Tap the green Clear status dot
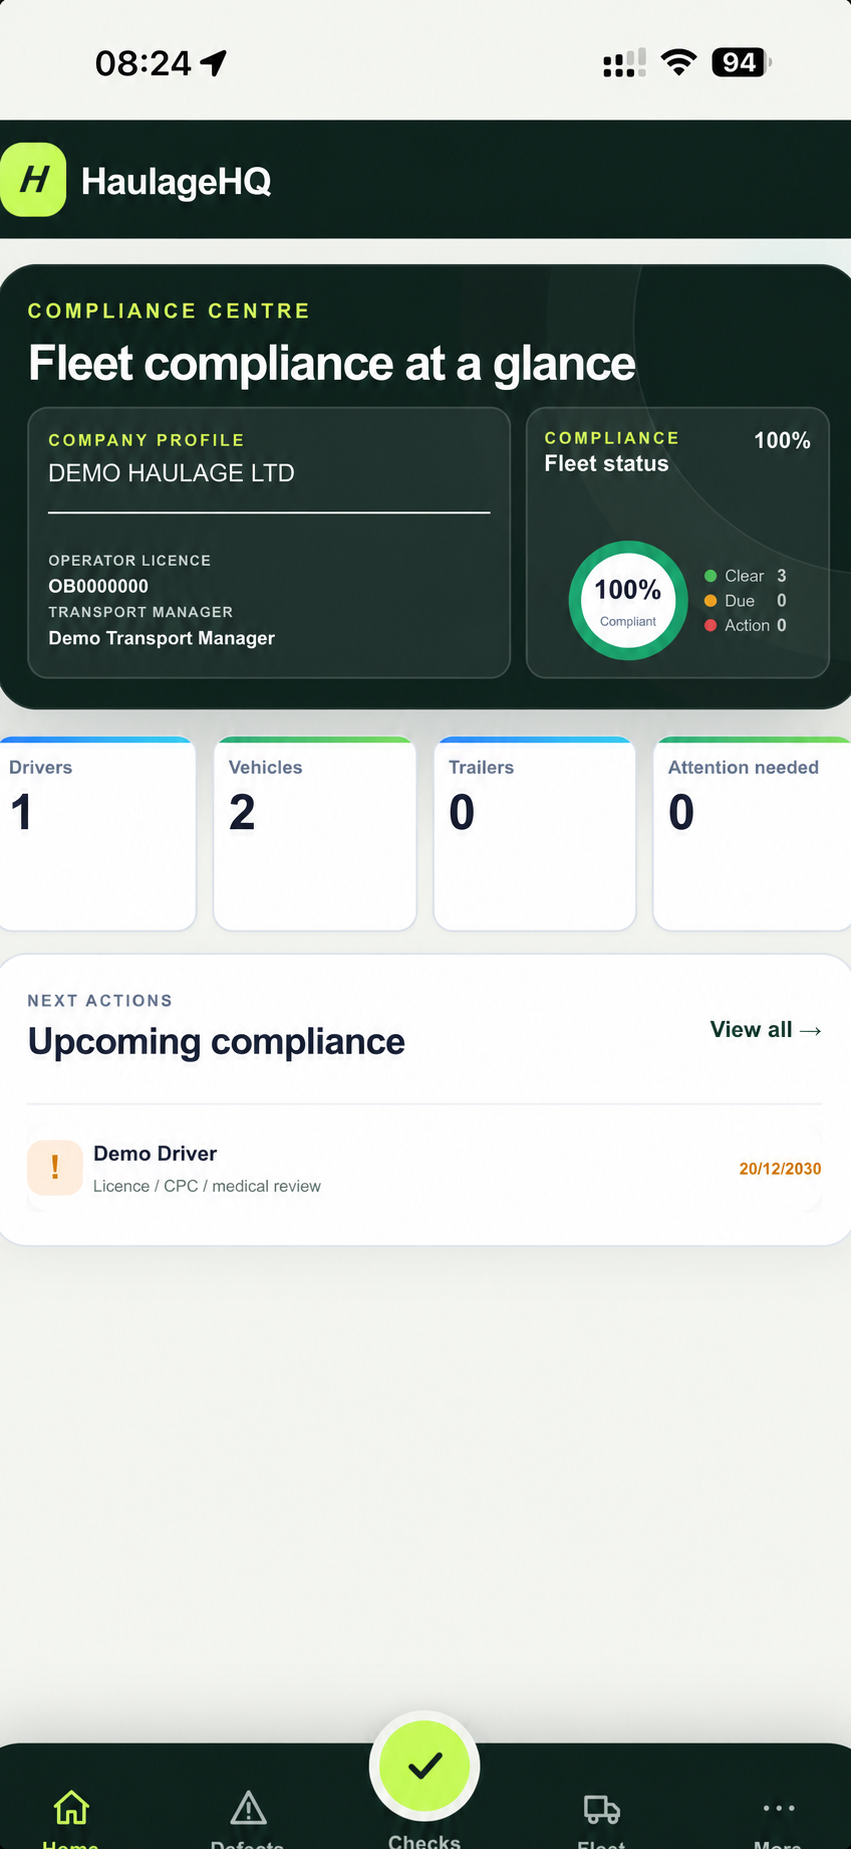 (x=710, y=576)
